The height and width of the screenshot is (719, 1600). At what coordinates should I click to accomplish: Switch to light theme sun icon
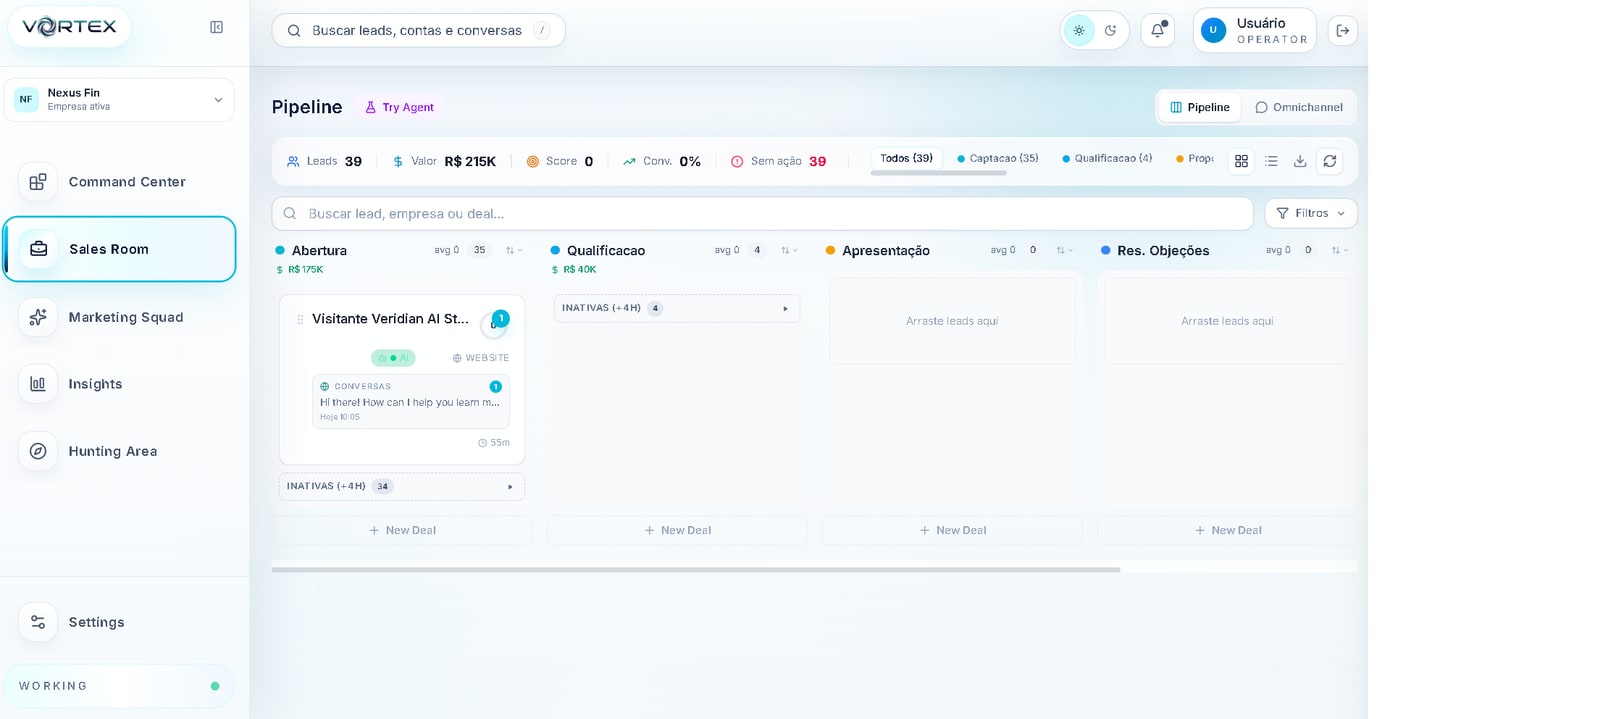coord(1079,30)
